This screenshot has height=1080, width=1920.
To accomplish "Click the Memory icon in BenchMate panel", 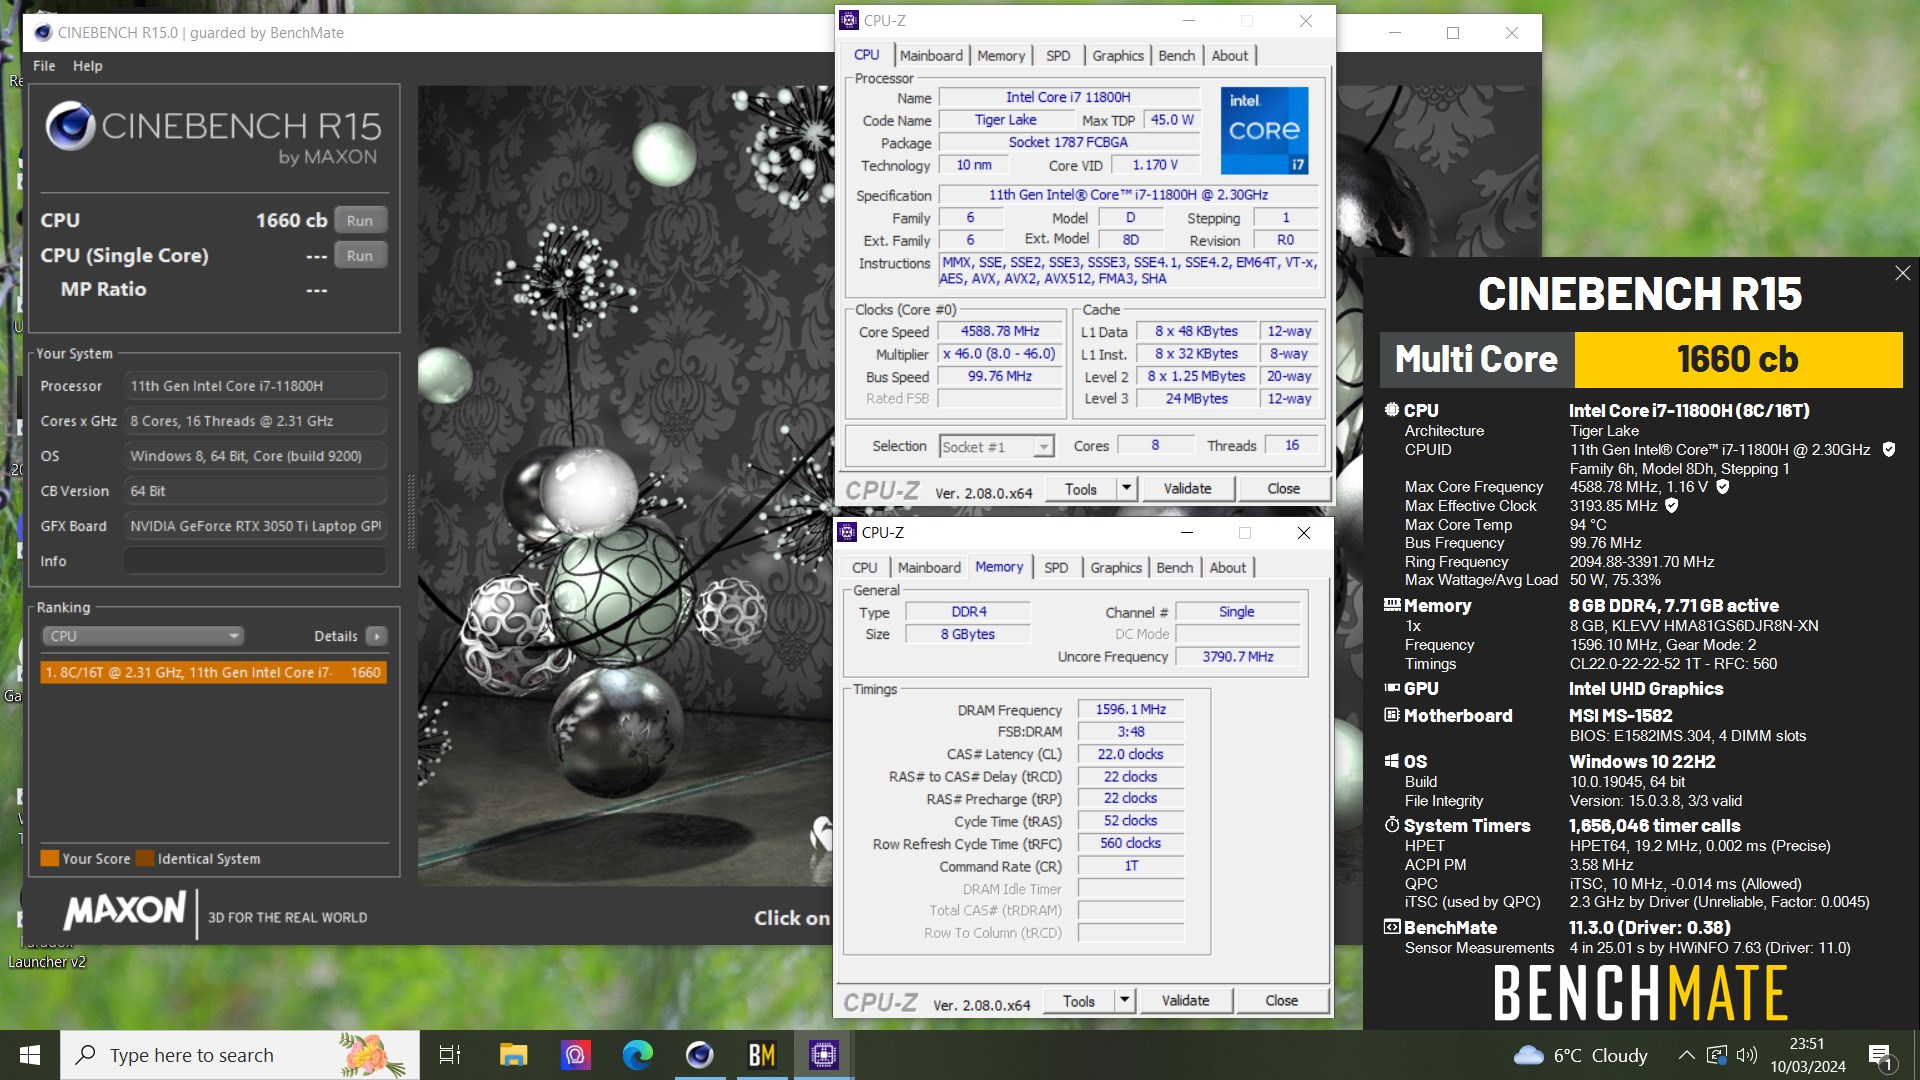I will click(1391, 605).
